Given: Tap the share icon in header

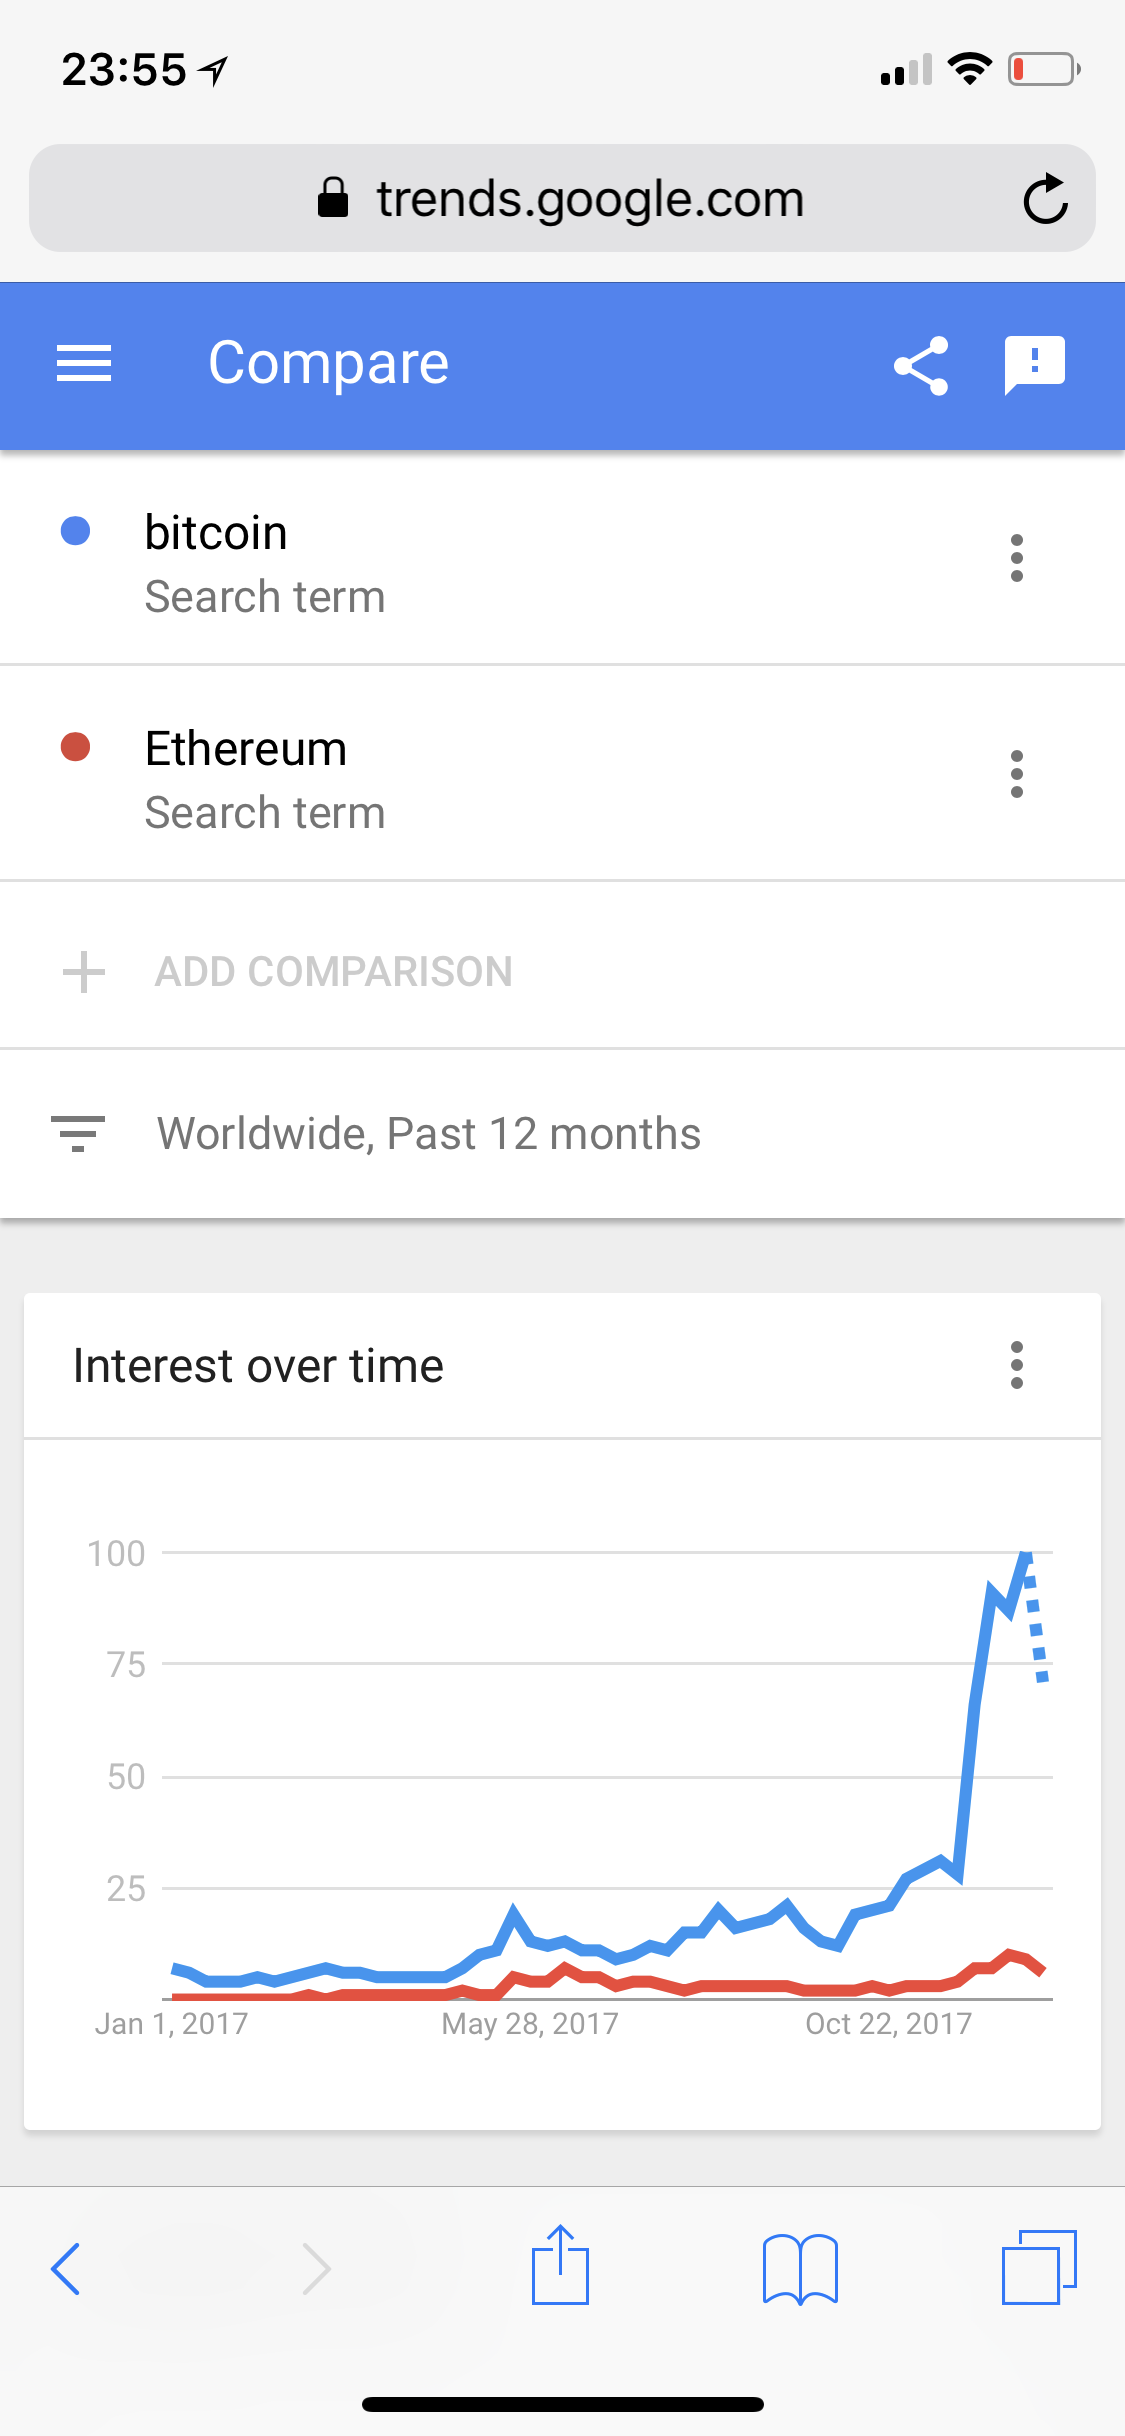Looking at the screenshot, I should pos(920,365).
